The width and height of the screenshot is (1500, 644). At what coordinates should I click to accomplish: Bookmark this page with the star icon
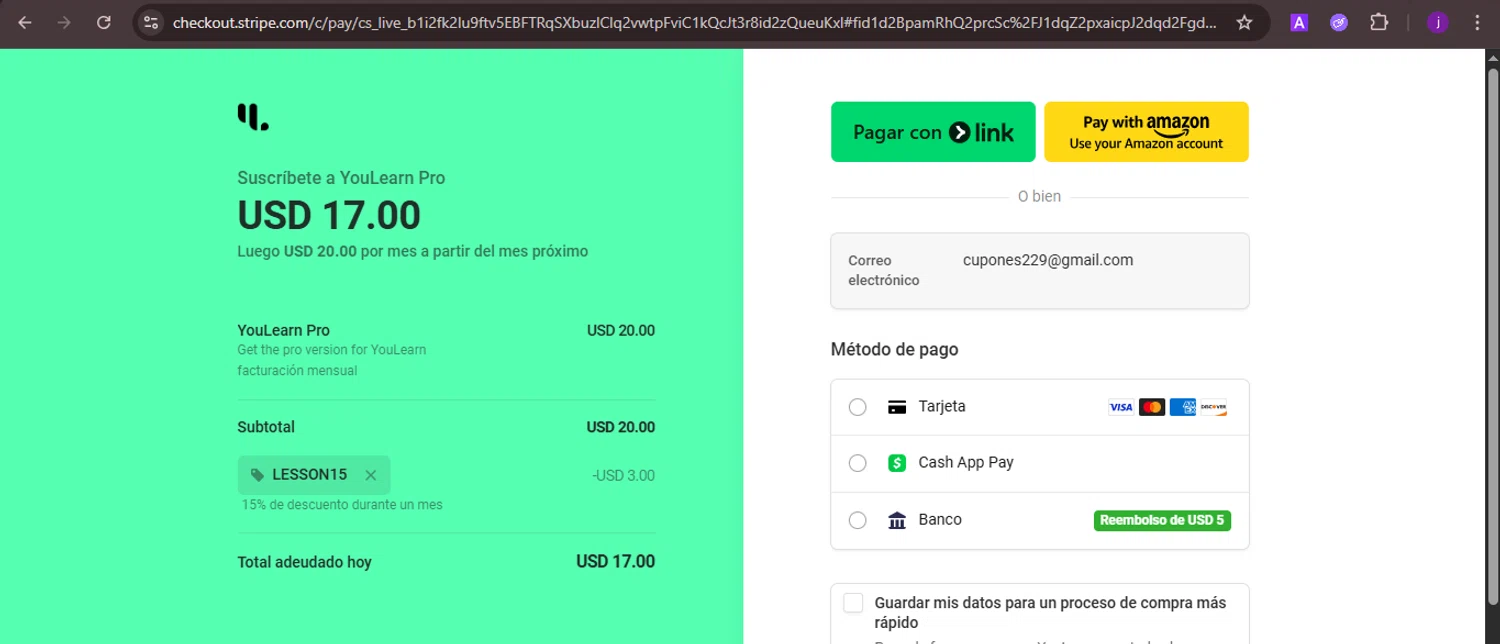[x=1244, y=22]
